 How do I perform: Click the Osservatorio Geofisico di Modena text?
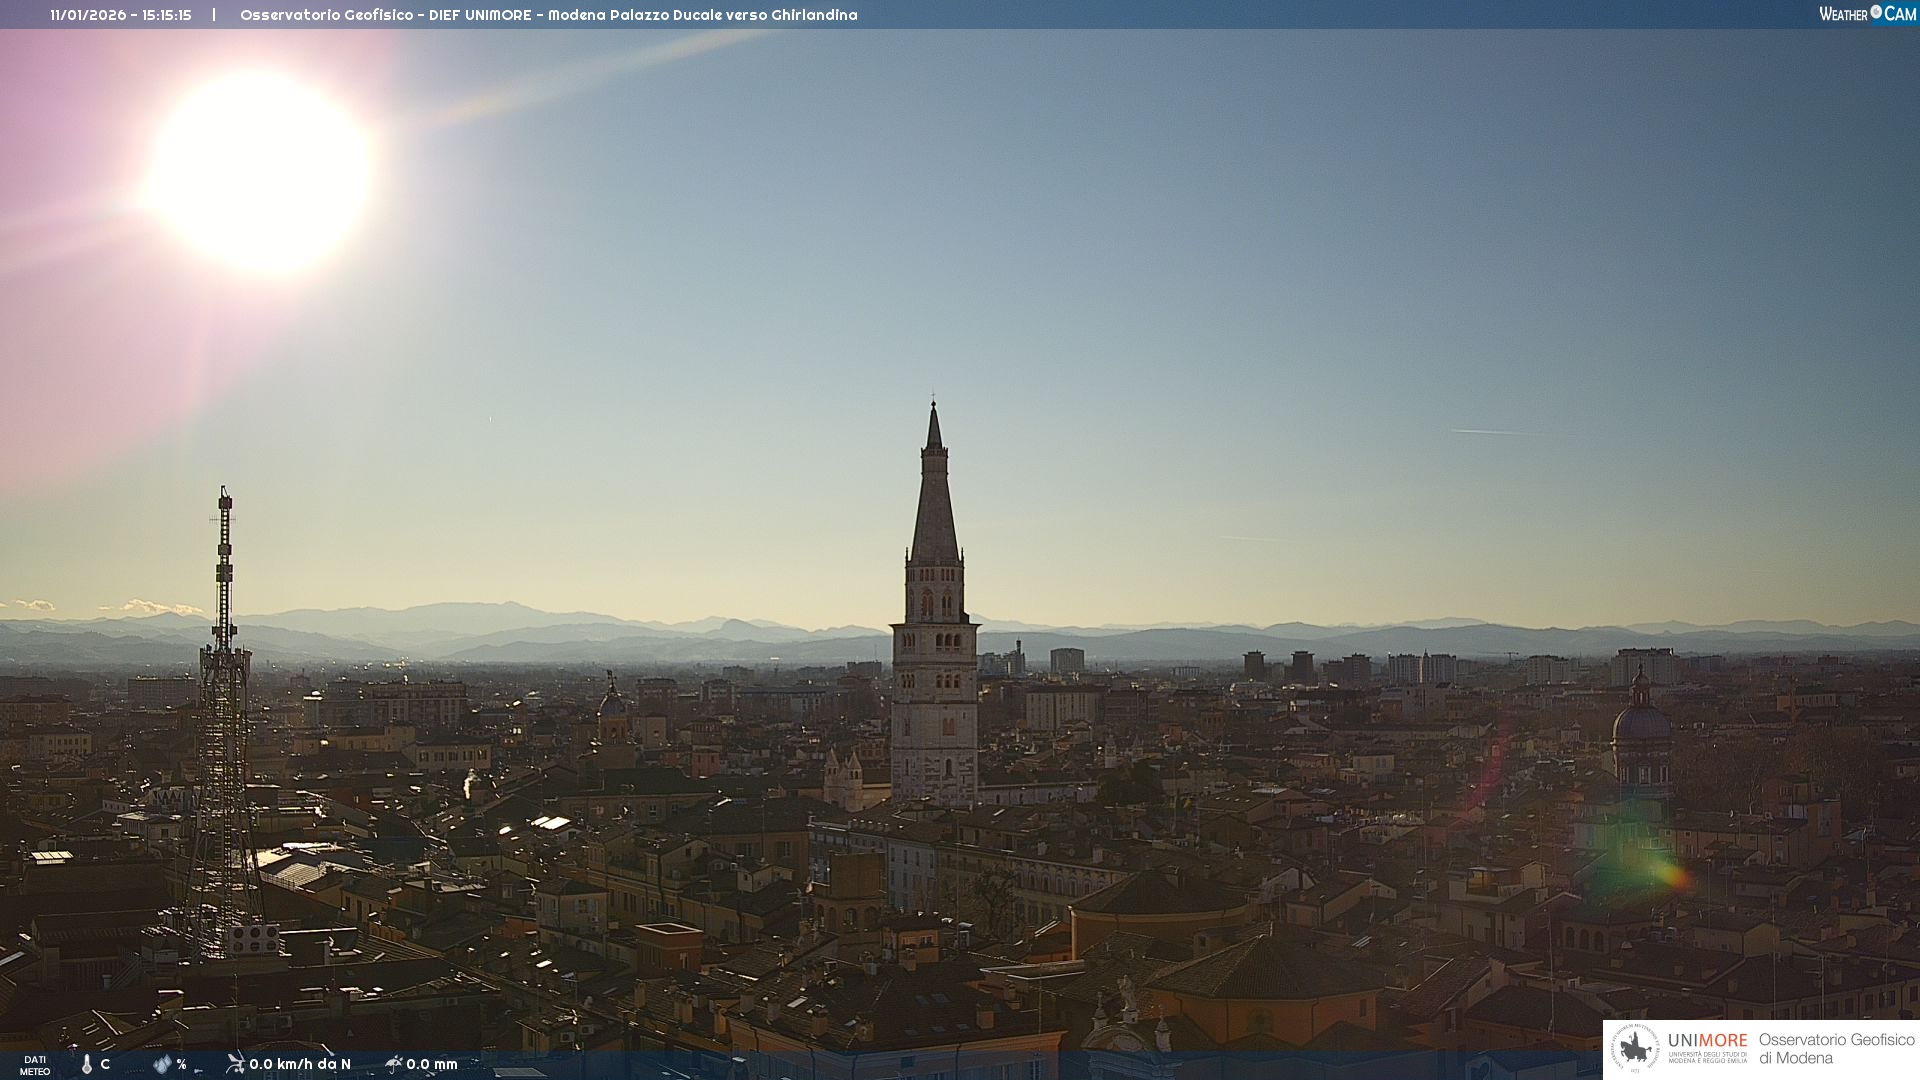coord(1836,1049)
